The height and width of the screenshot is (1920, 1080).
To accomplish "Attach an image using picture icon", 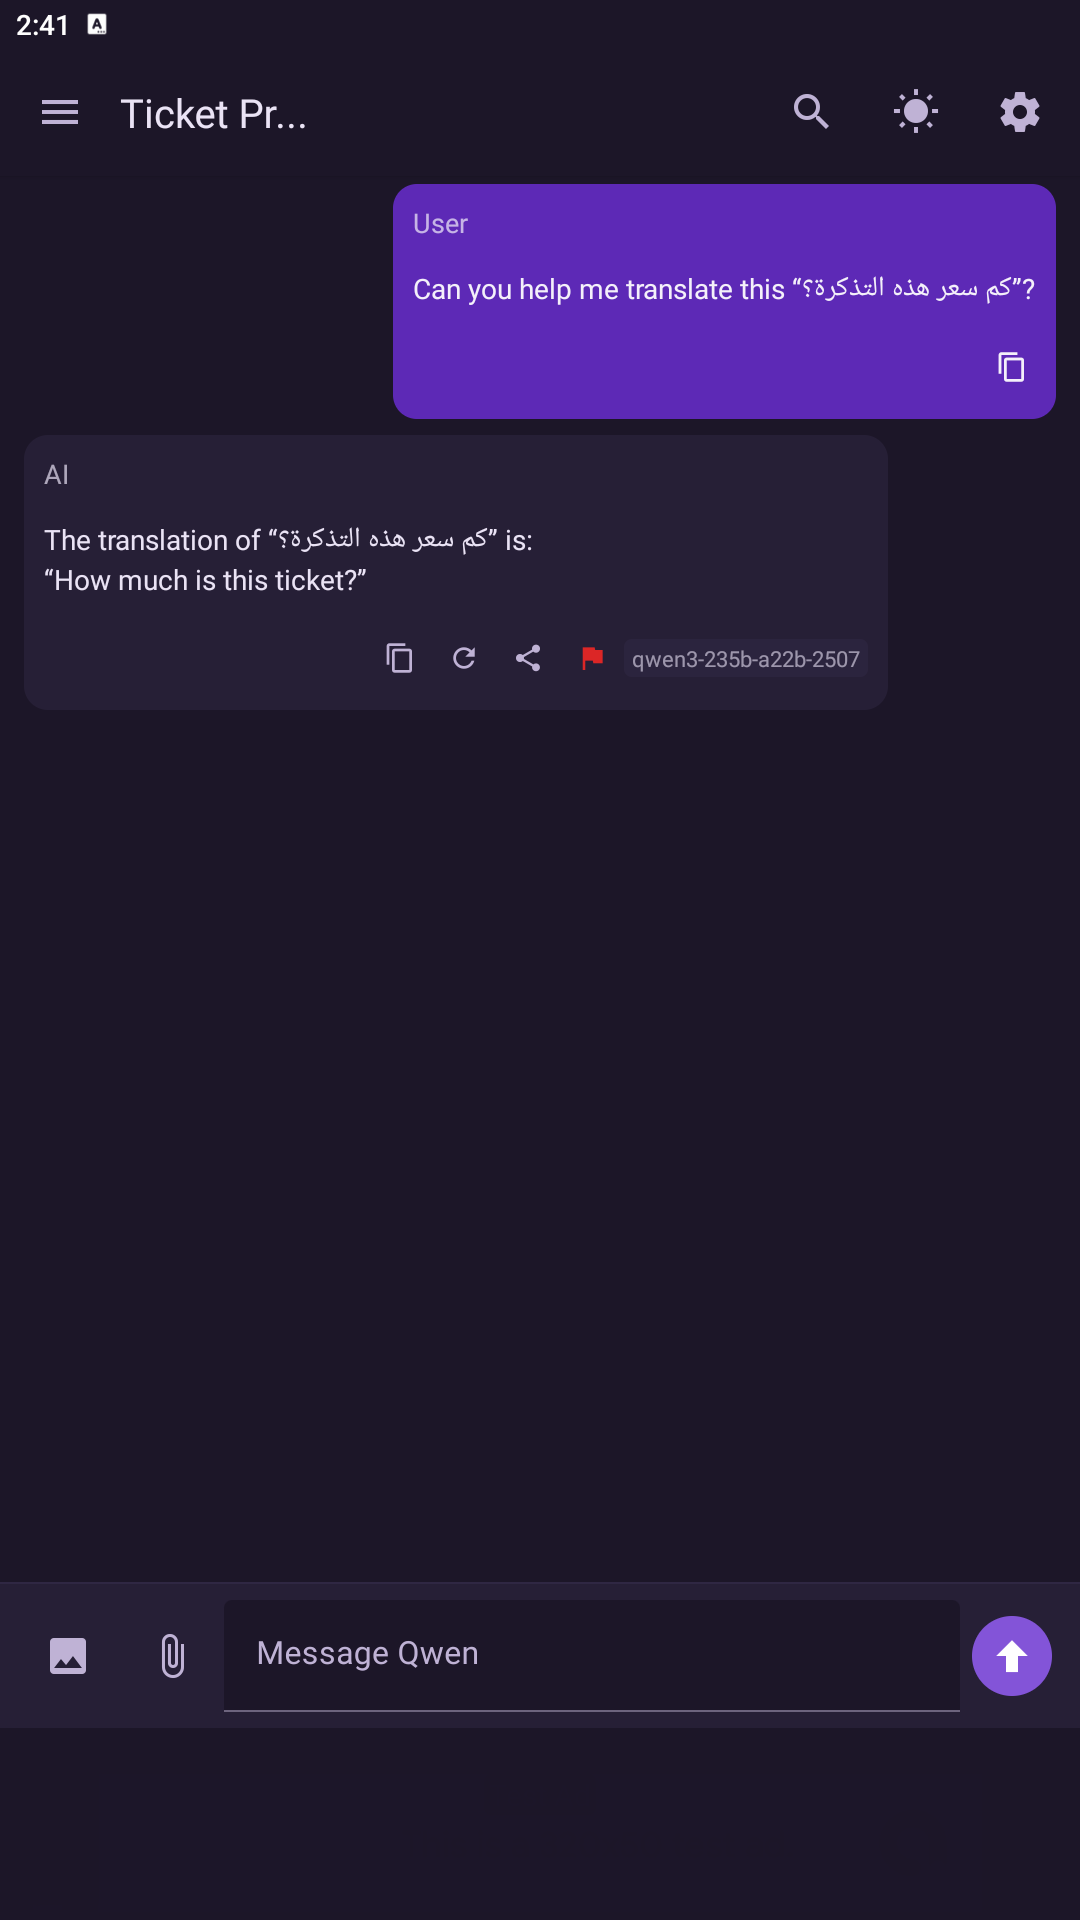I will point(68,1656).
